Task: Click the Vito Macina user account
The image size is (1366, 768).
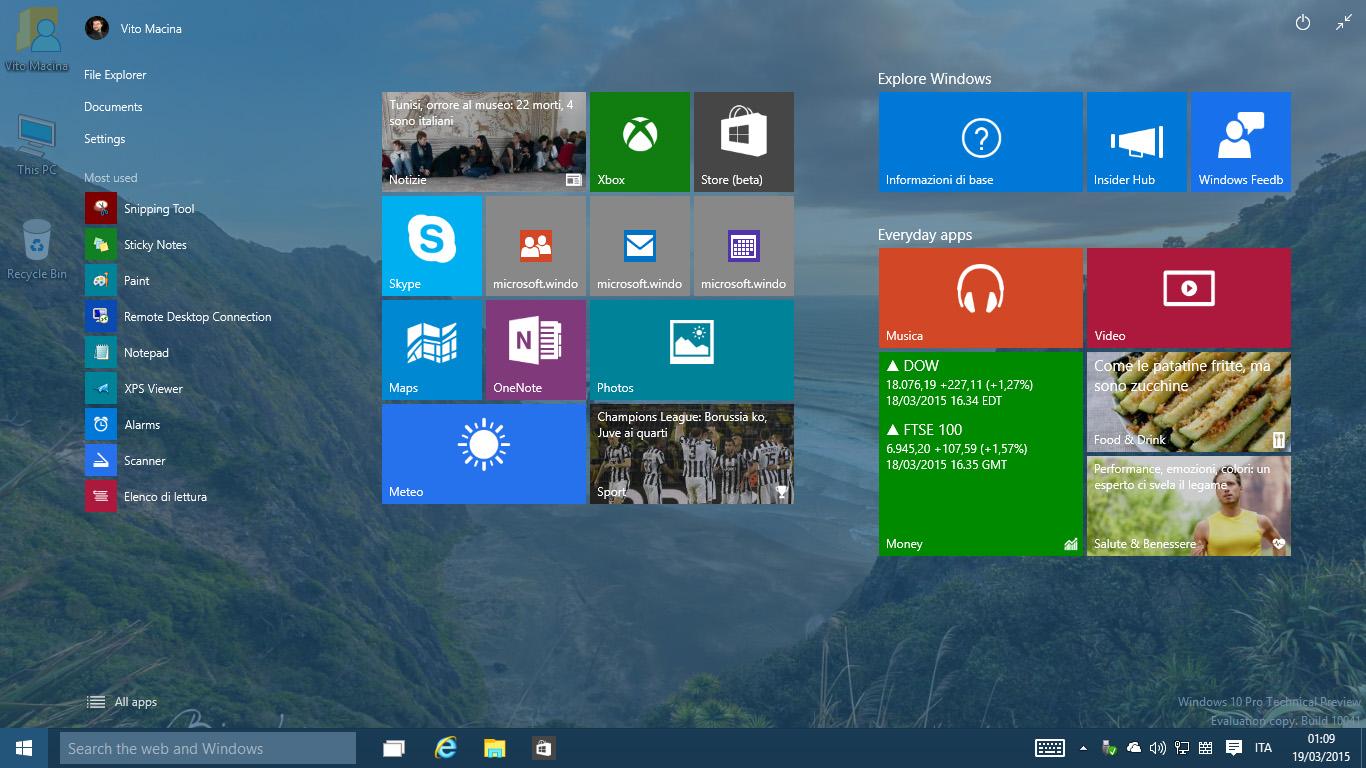Action: pyautogui.click(x=134, y=28)
